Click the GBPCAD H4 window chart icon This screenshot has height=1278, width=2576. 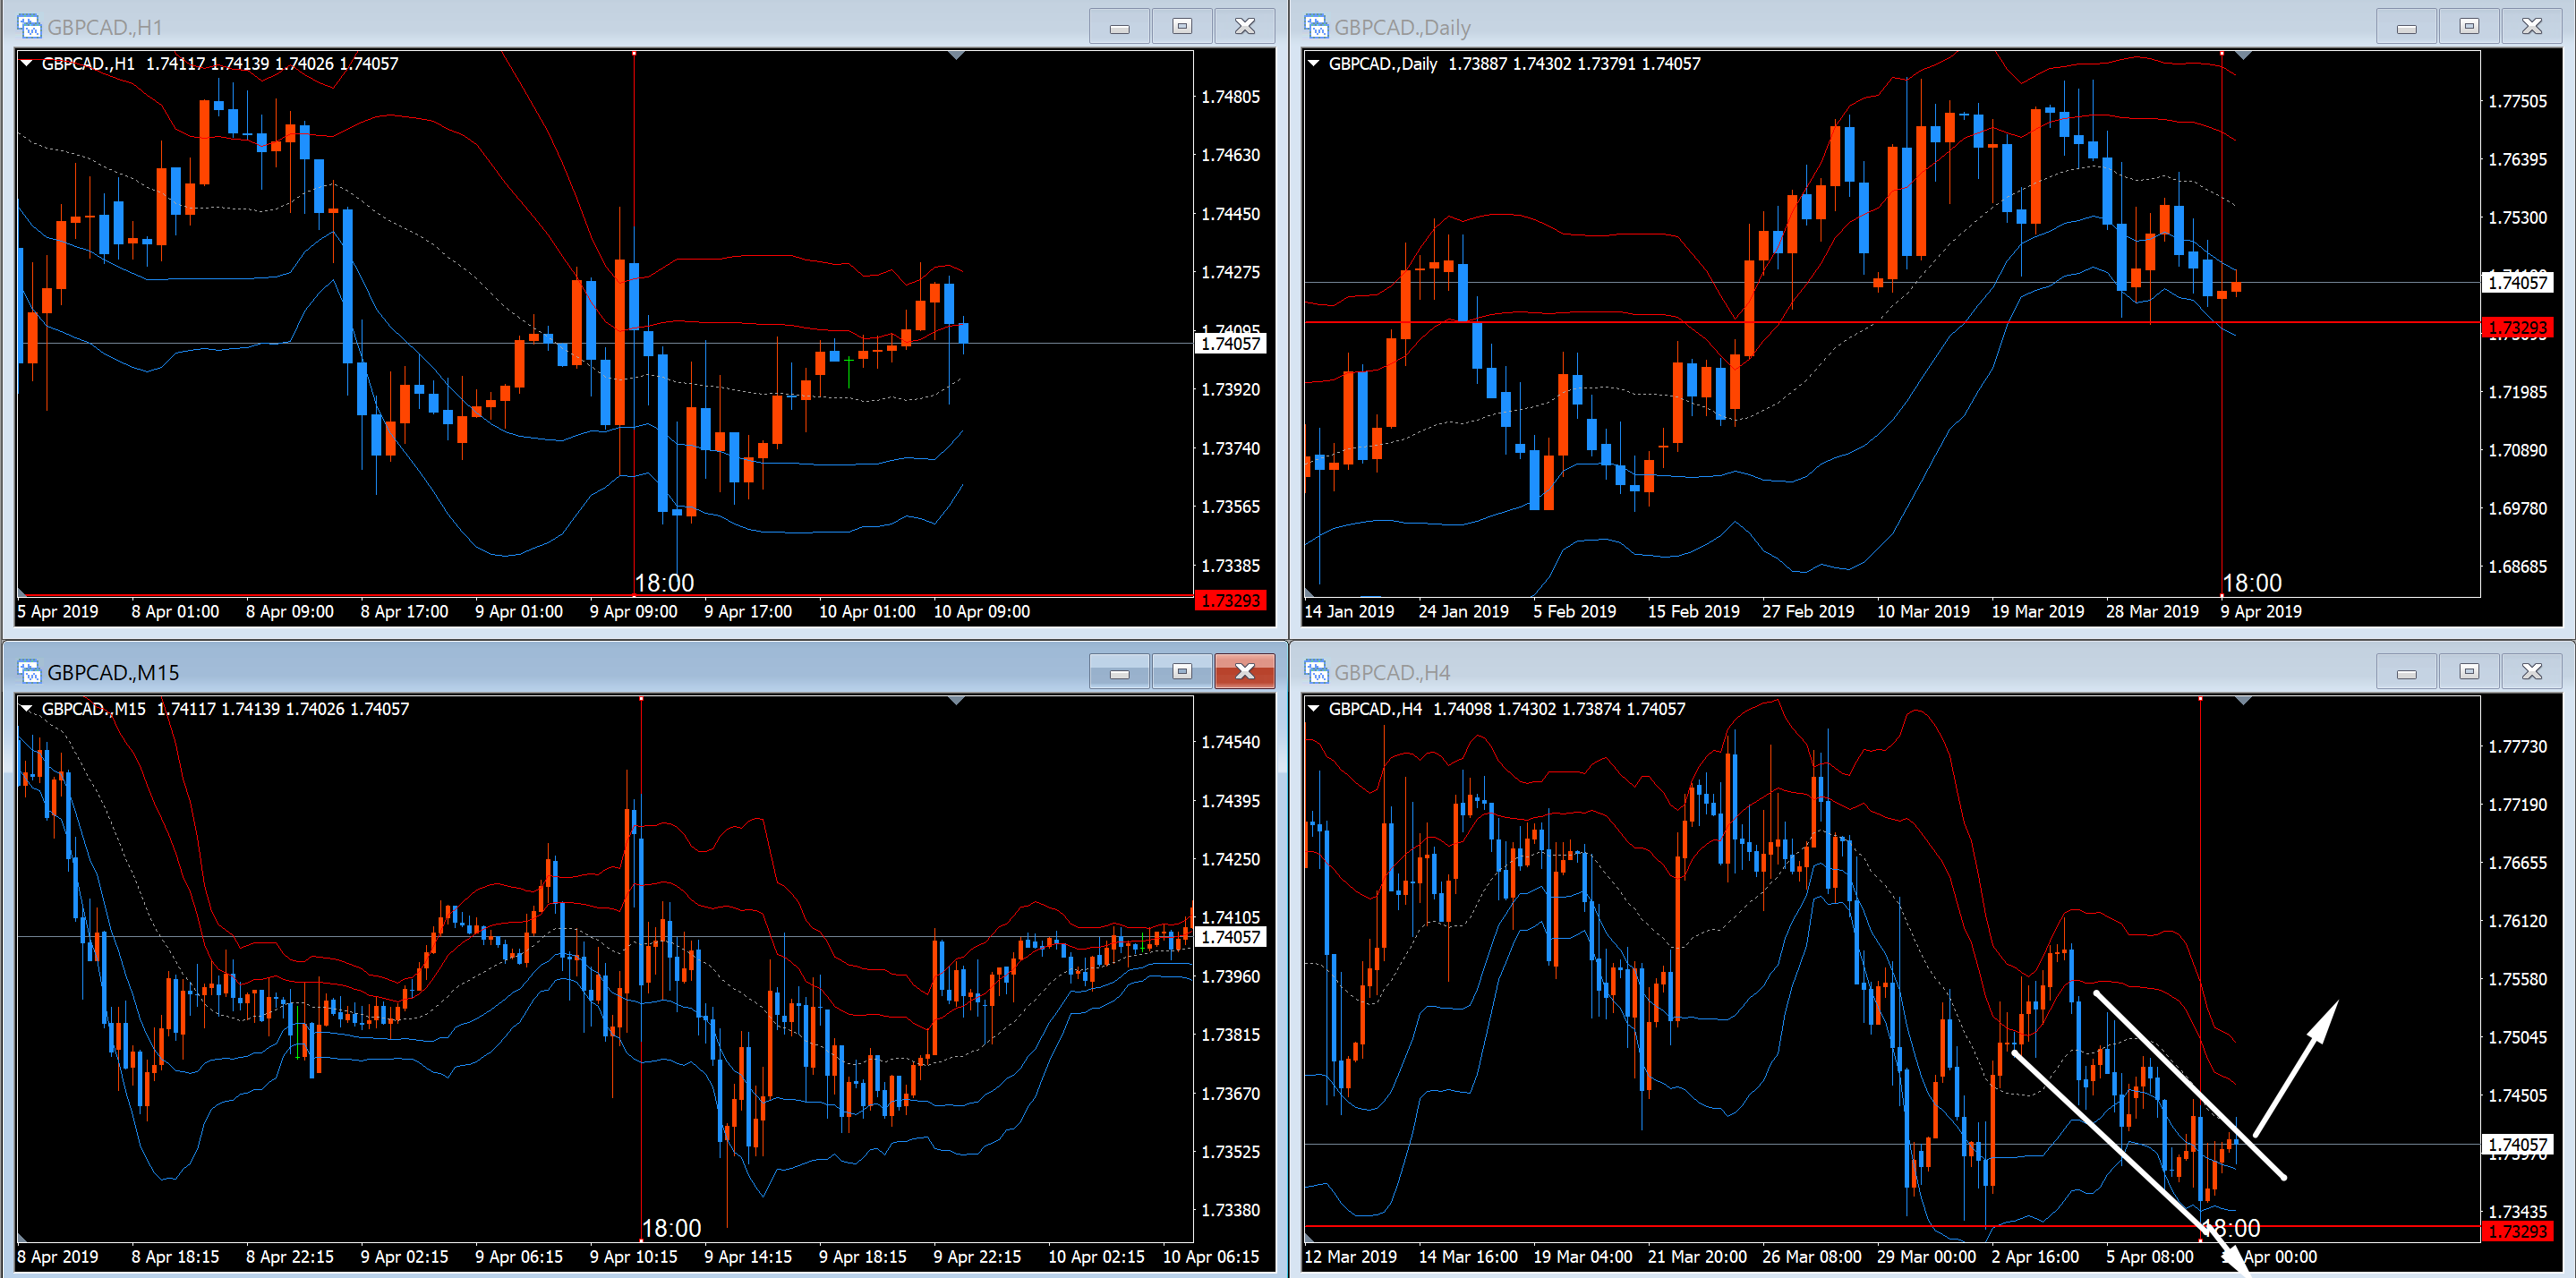tap(1316, 672)
